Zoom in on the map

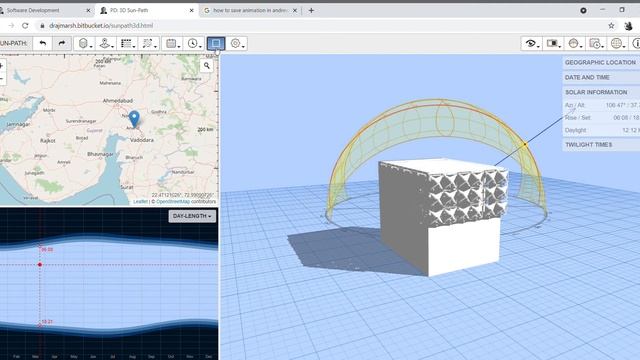(2, 66)
